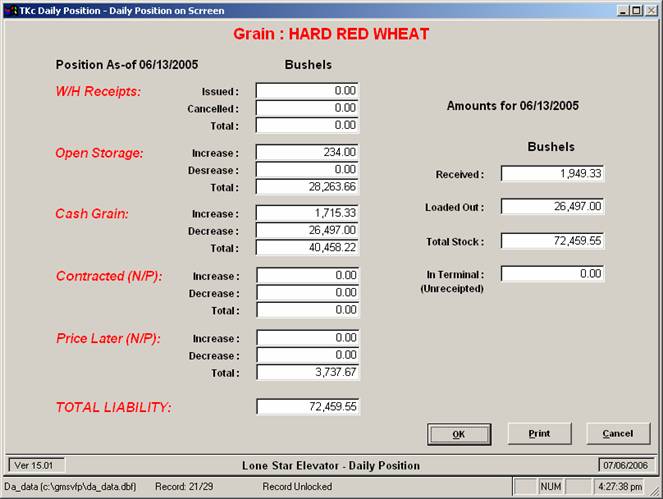
Task: Focus the Cash Grain Increase field
Action: (x=307, y=214)
